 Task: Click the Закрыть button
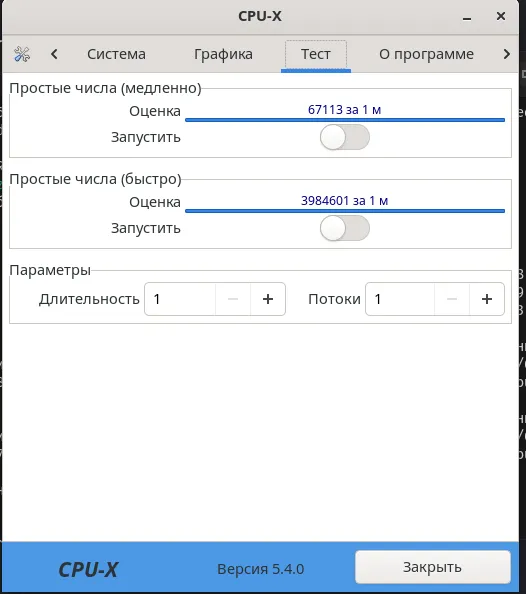tap(432, 567)
